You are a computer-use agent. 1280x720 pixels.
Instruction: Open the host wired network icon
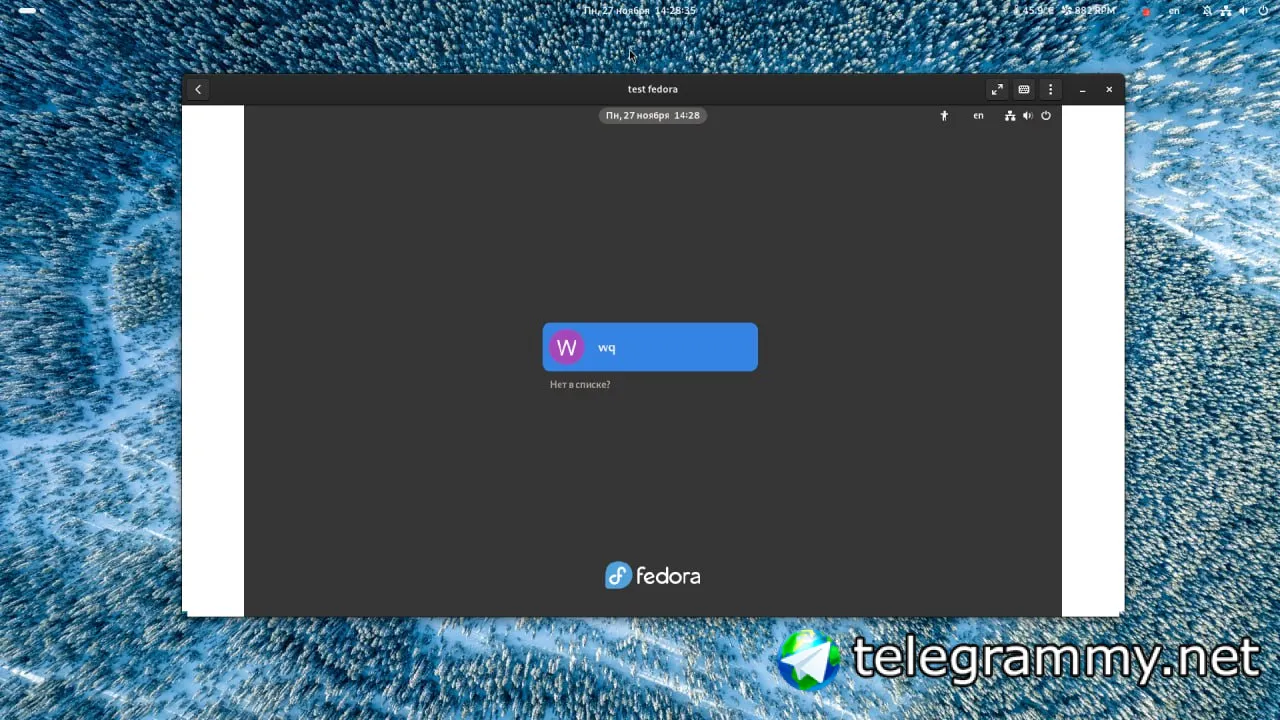coord(1226,10)
